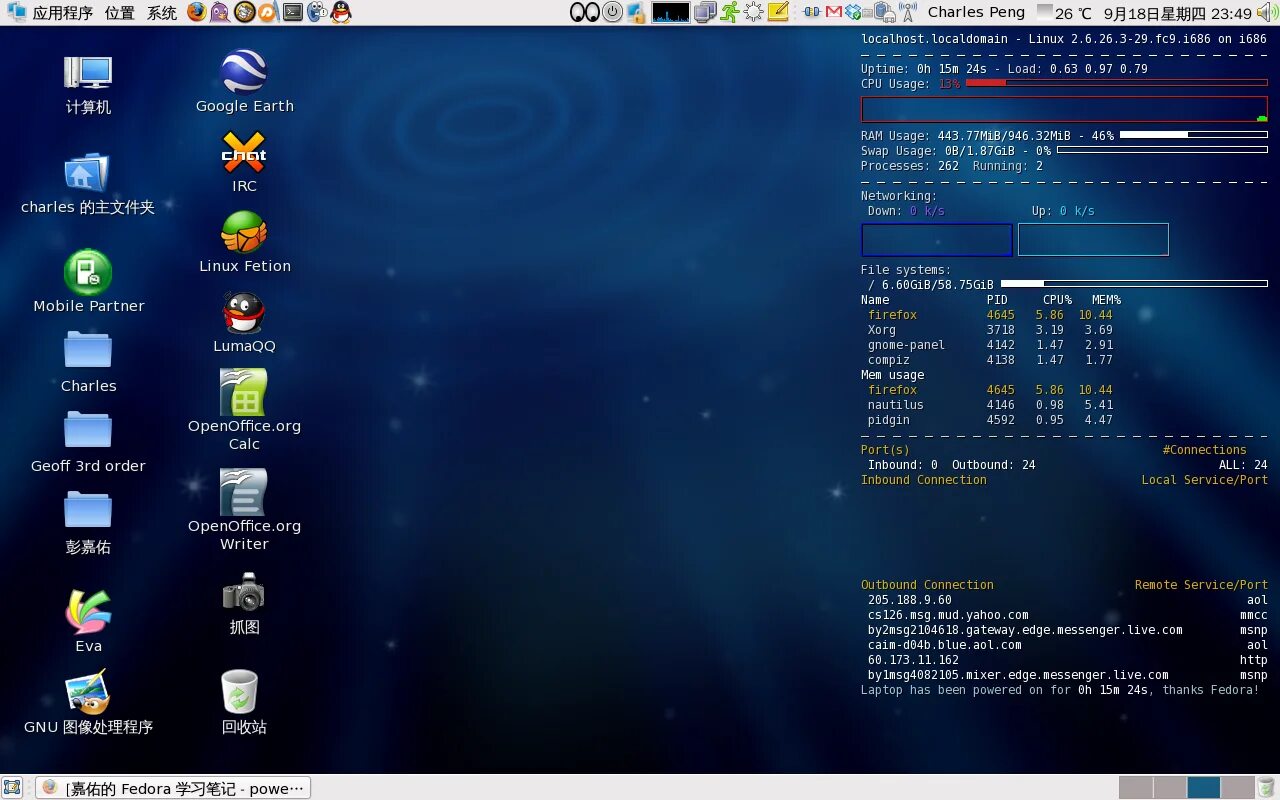Click the QQ penguin launcher in top panel

342,13
